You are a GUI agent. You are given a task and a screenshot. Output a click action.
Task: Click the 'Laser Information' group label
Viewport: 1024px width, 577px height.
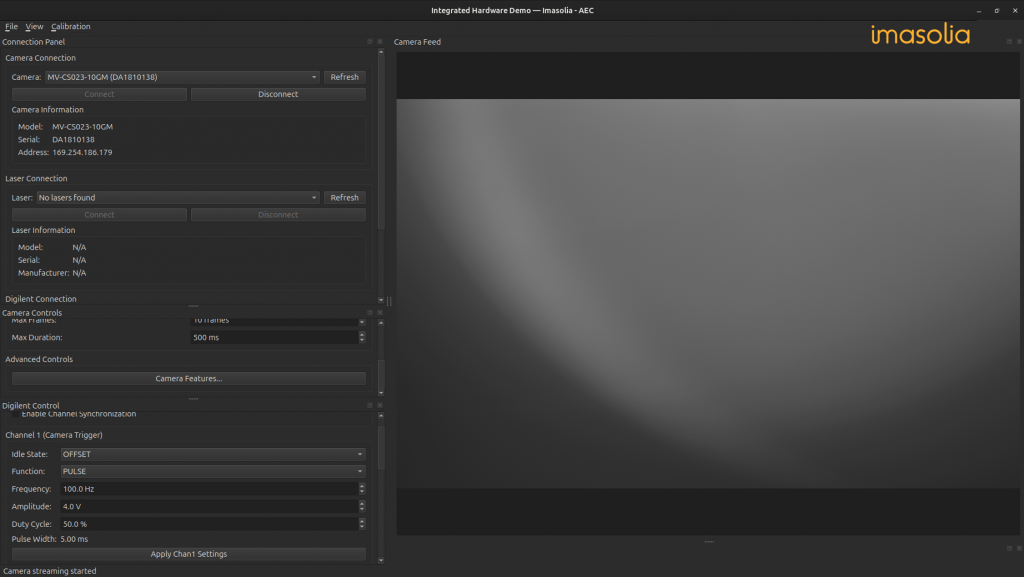[x=43, y=230]
